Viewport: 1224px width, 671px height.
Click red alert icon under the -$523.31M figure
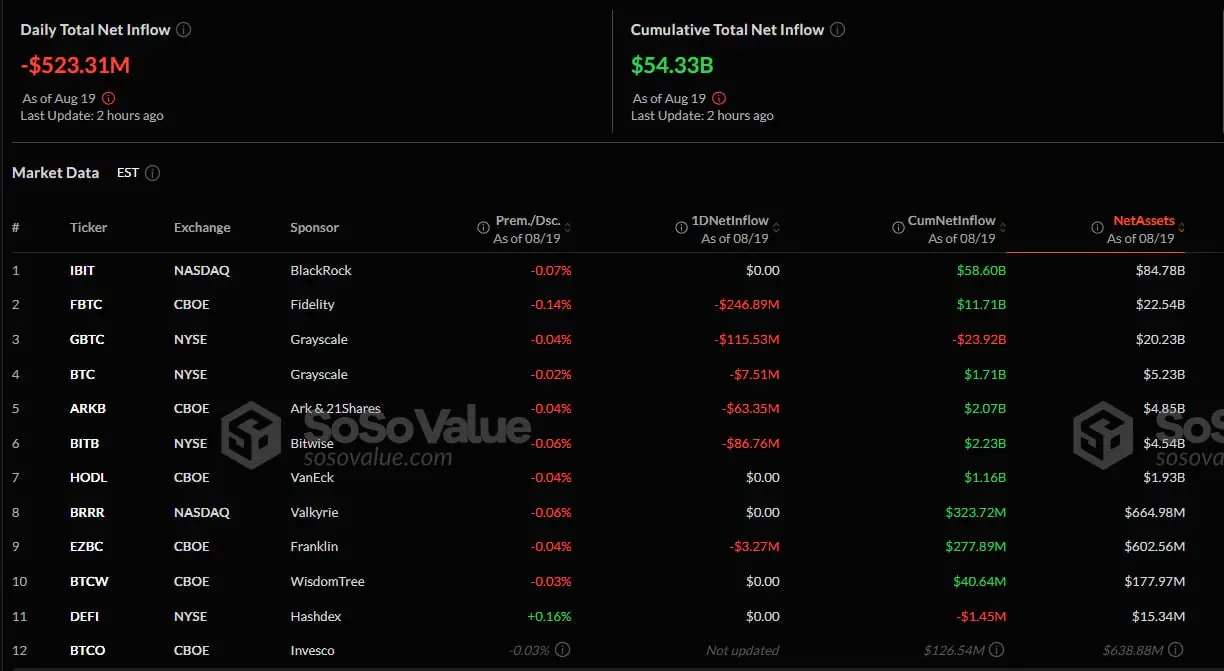pos(109,99)
